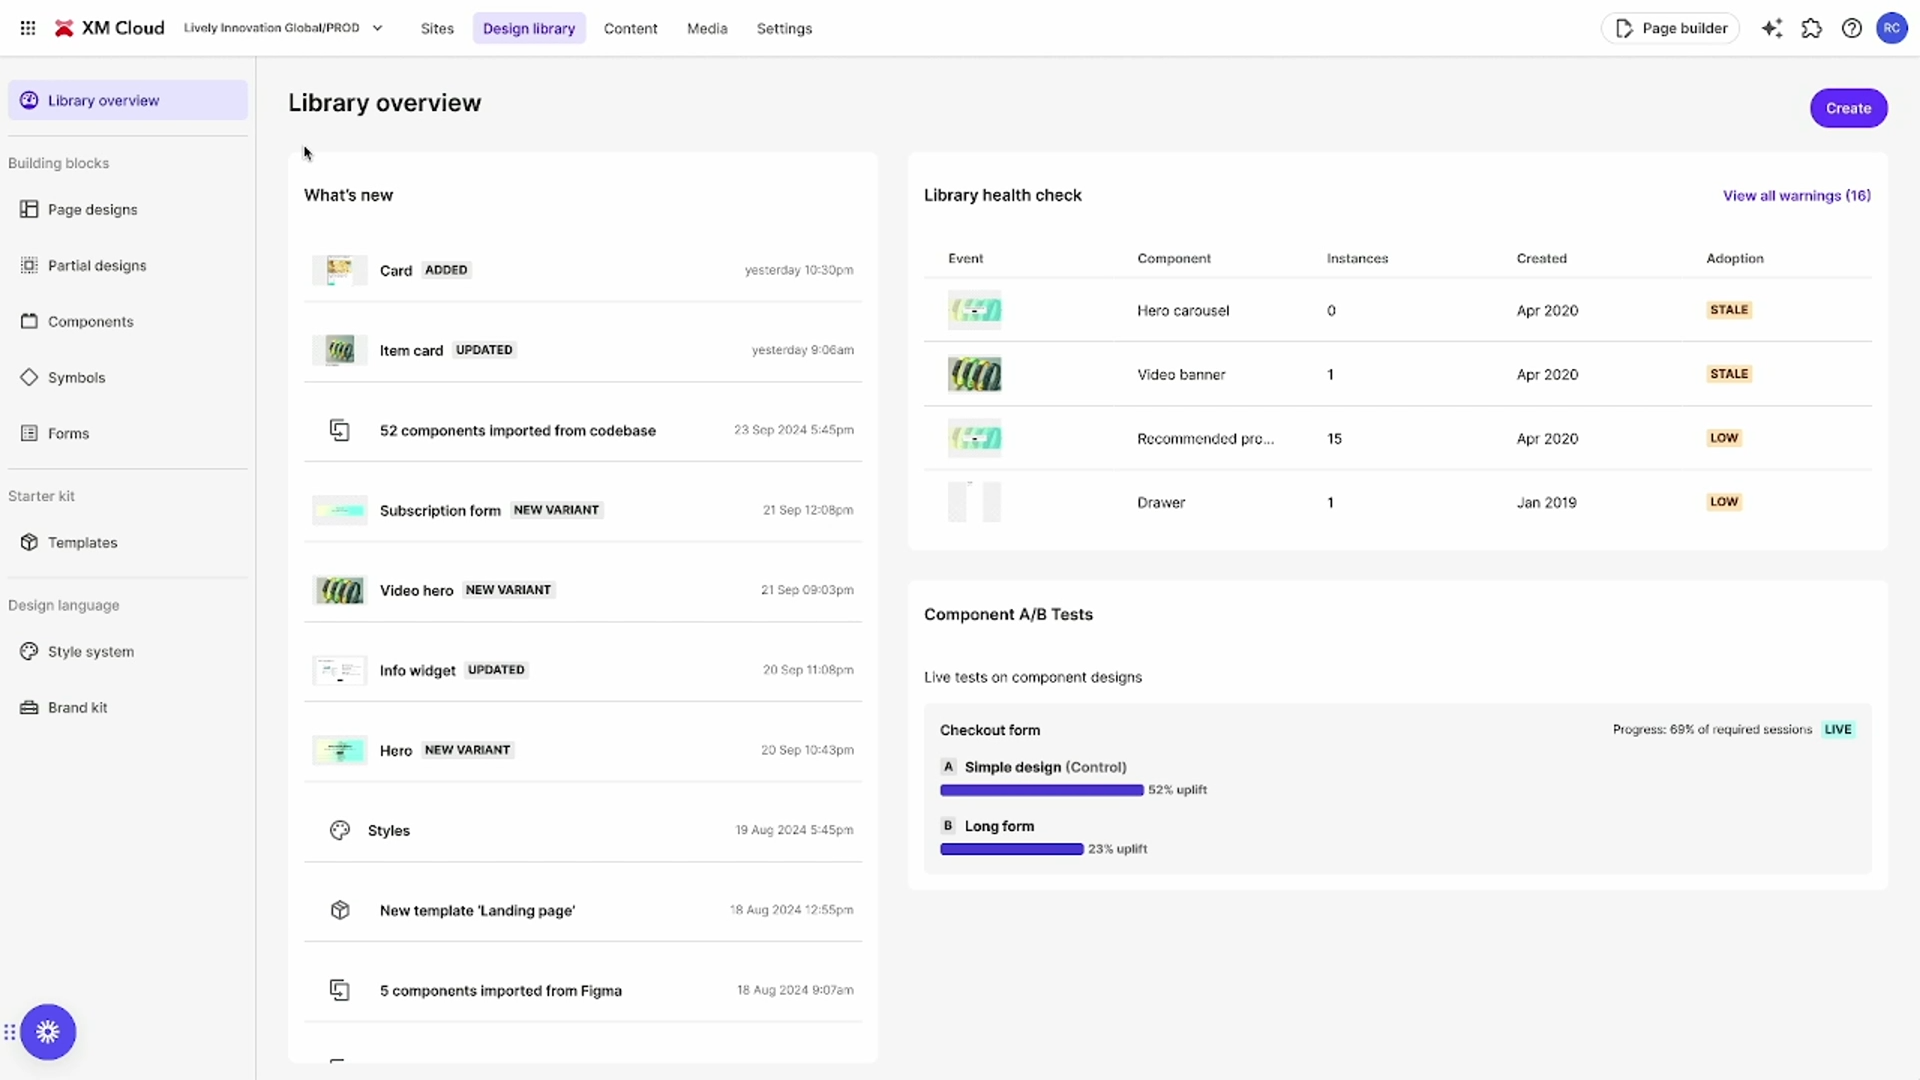This screenshot has height=1080, width=1920.
Task: Open Page designs in the sidebar
Action: click(92, 209)
